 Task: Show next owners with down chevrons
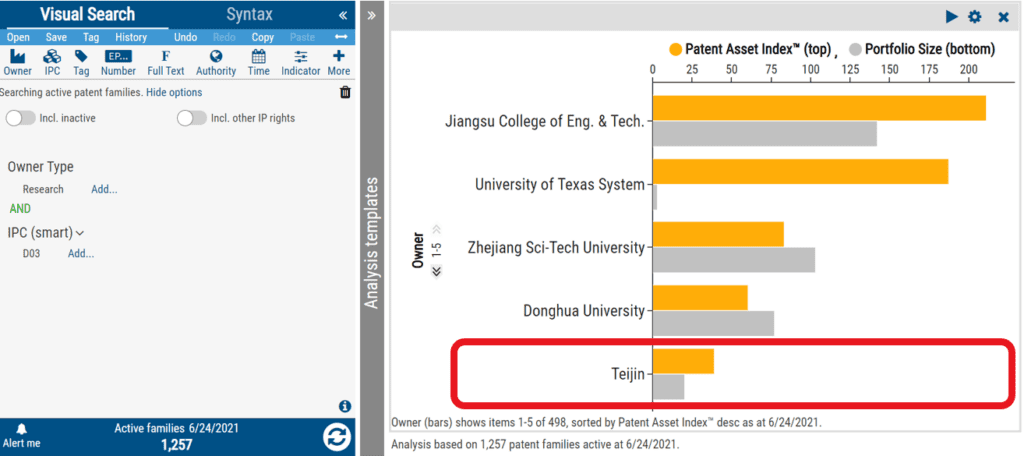tap(437, 270)
